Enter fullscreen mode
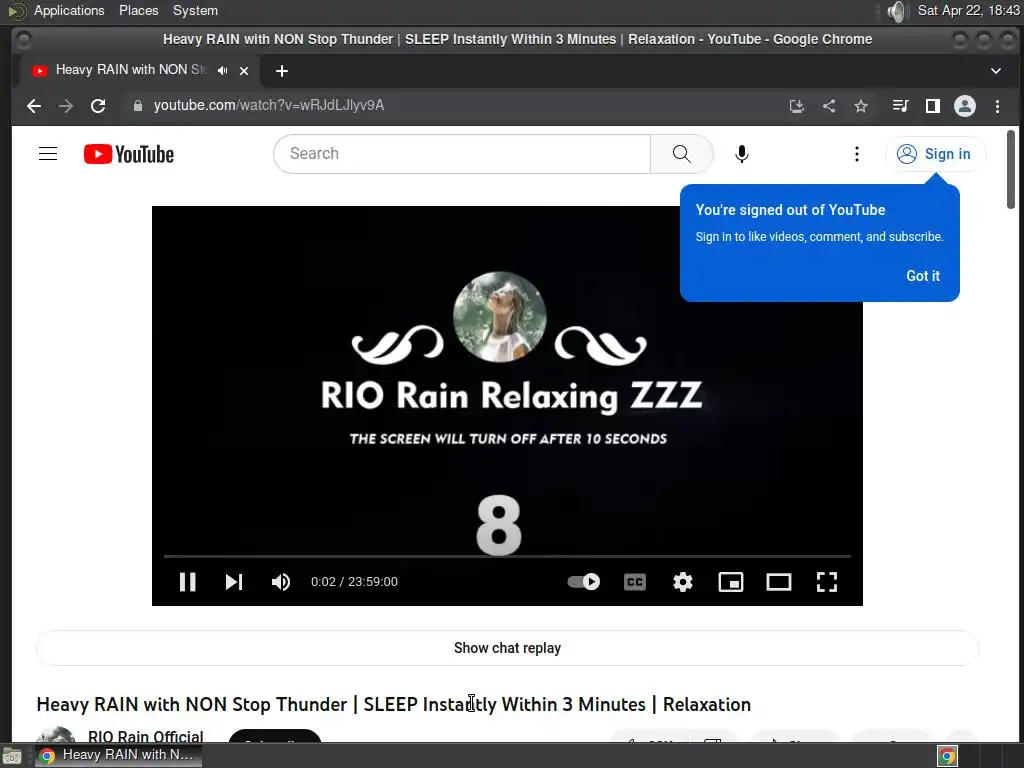This screenshot has height=768, width=1024. 827,581
